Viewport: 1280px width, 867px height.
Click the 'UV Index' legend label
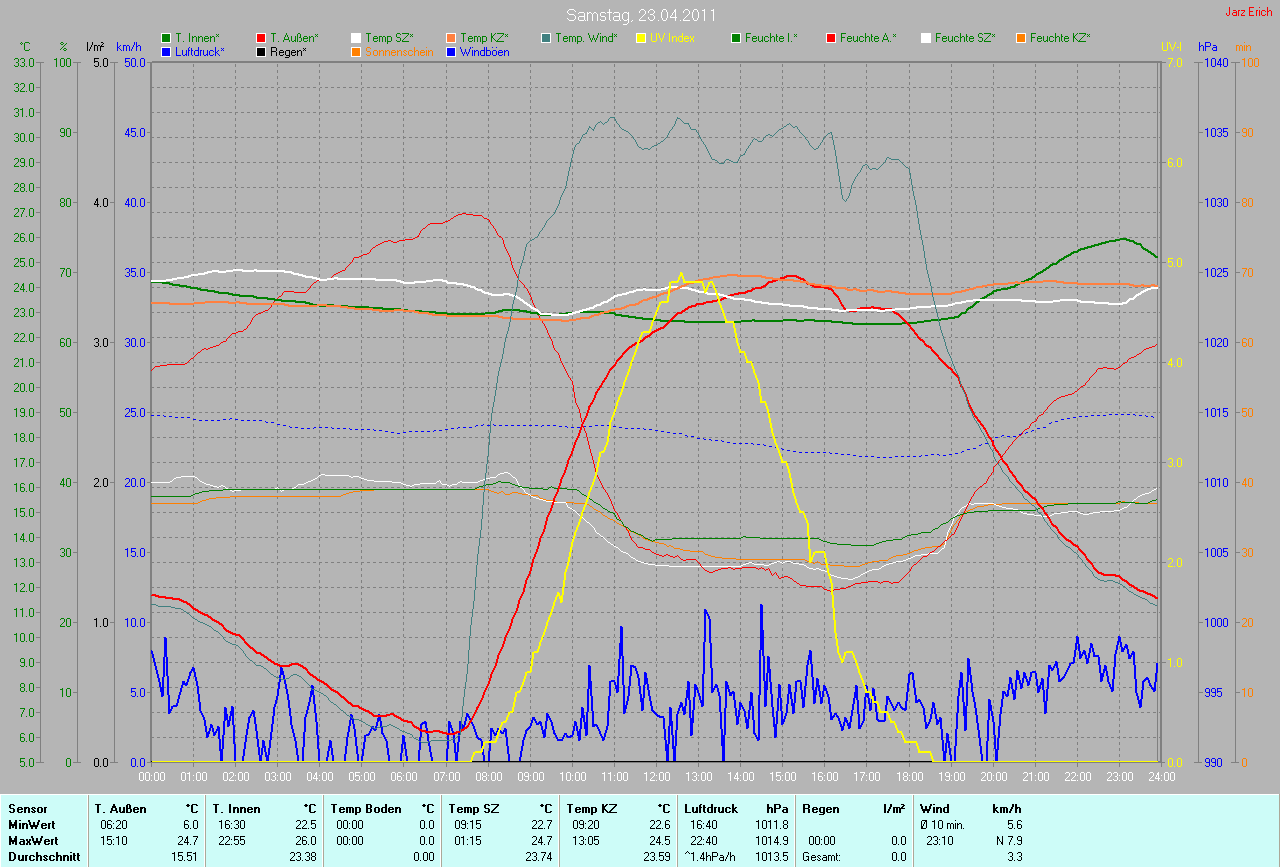click(x=672, y=38)
